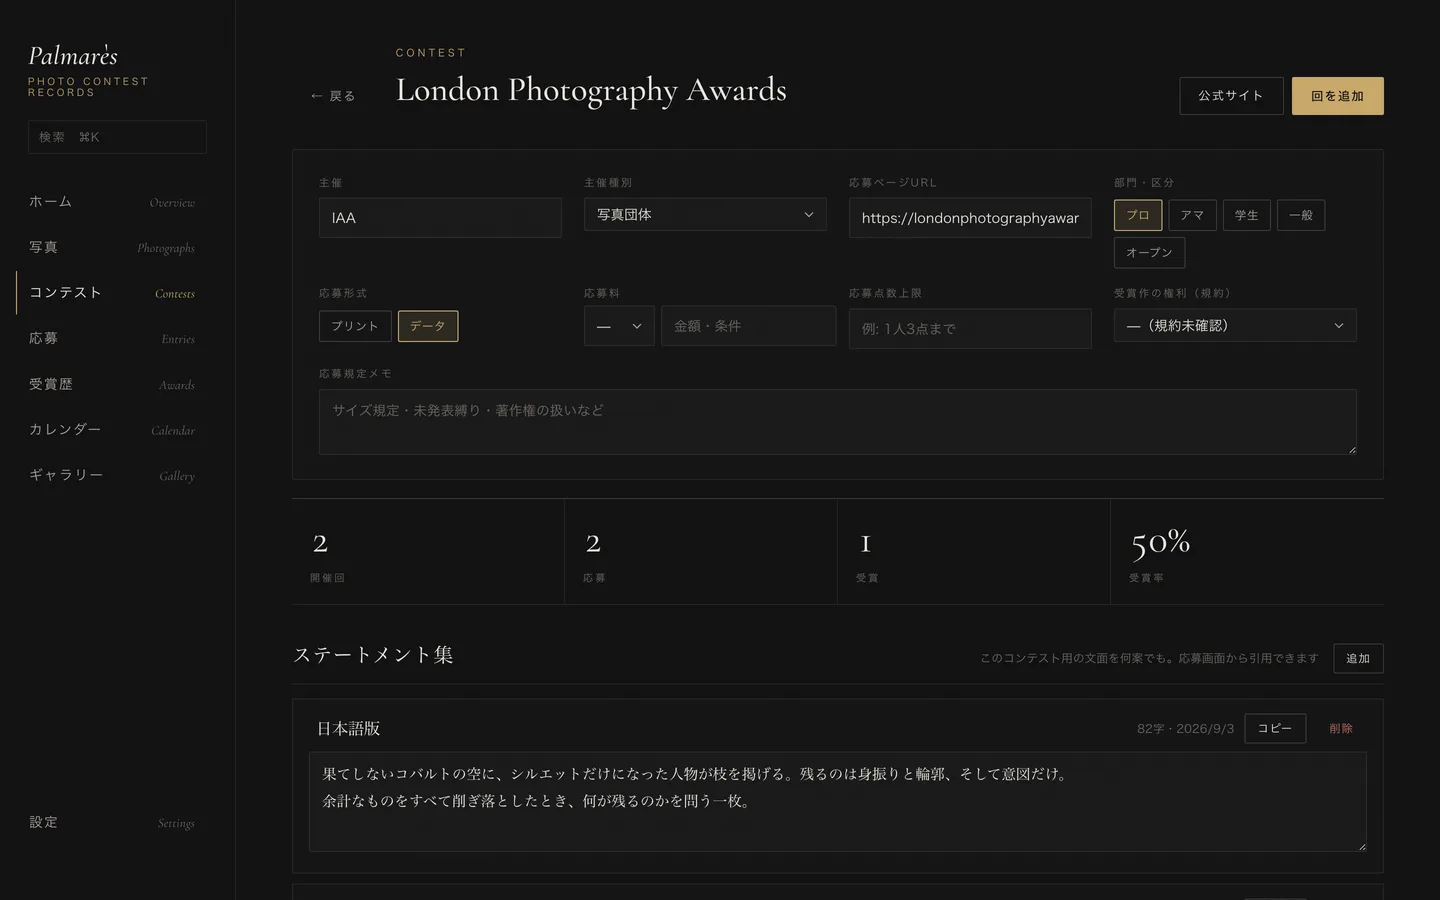The height and width of the screenshot is (900, 1440).
Task: Click the 開催回 label
Action: tap(327, 578)
